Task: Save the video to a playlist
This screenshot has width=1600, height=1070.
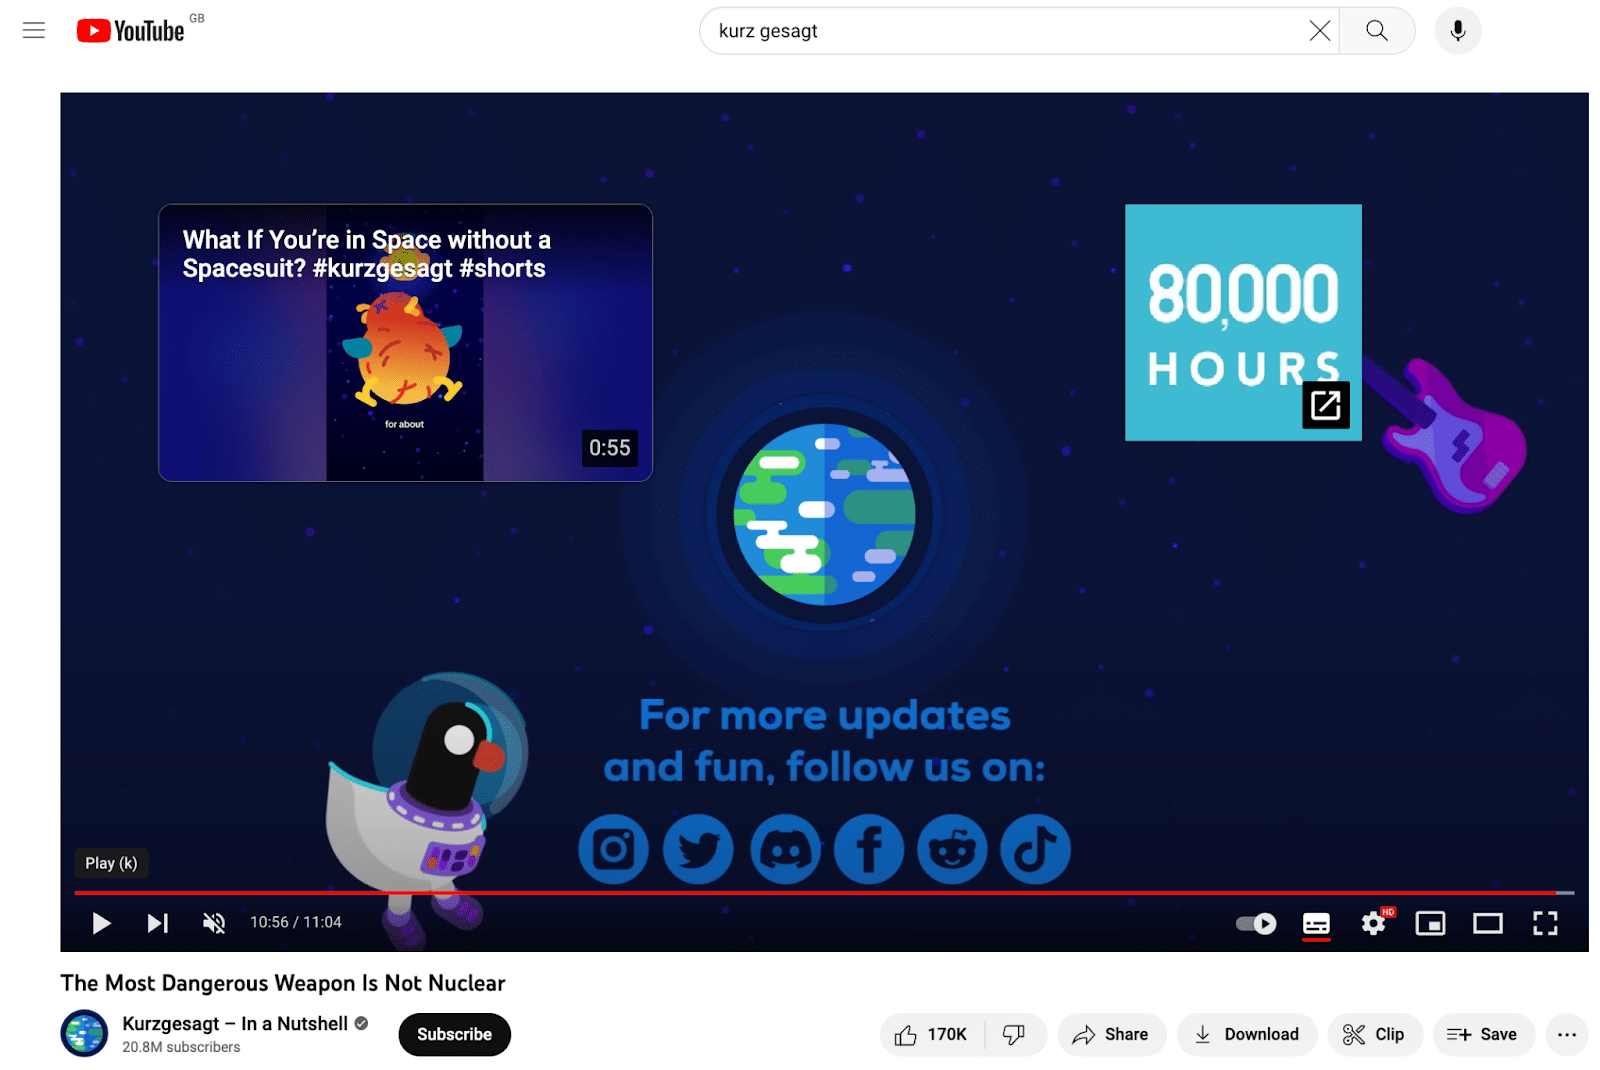Action: [x=1483, y=1035]
